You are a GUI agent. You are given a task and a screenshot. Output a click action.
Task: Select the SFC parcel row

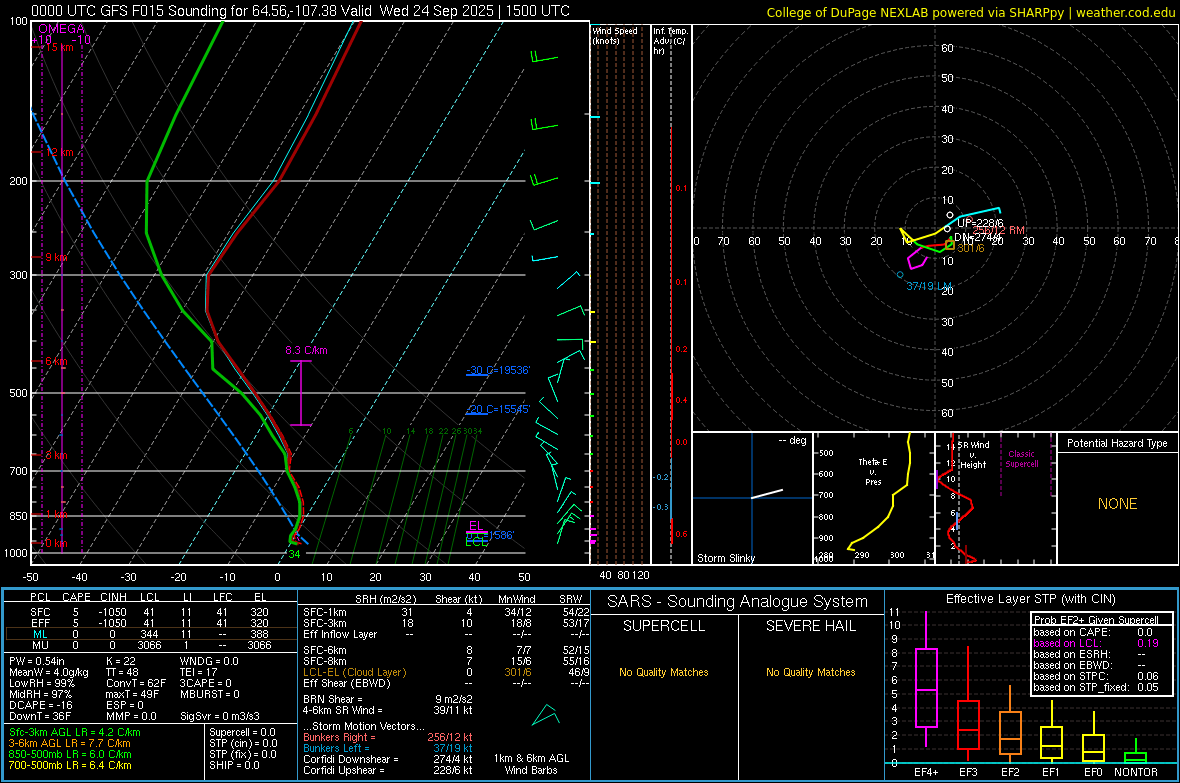[x=150, y=612]
